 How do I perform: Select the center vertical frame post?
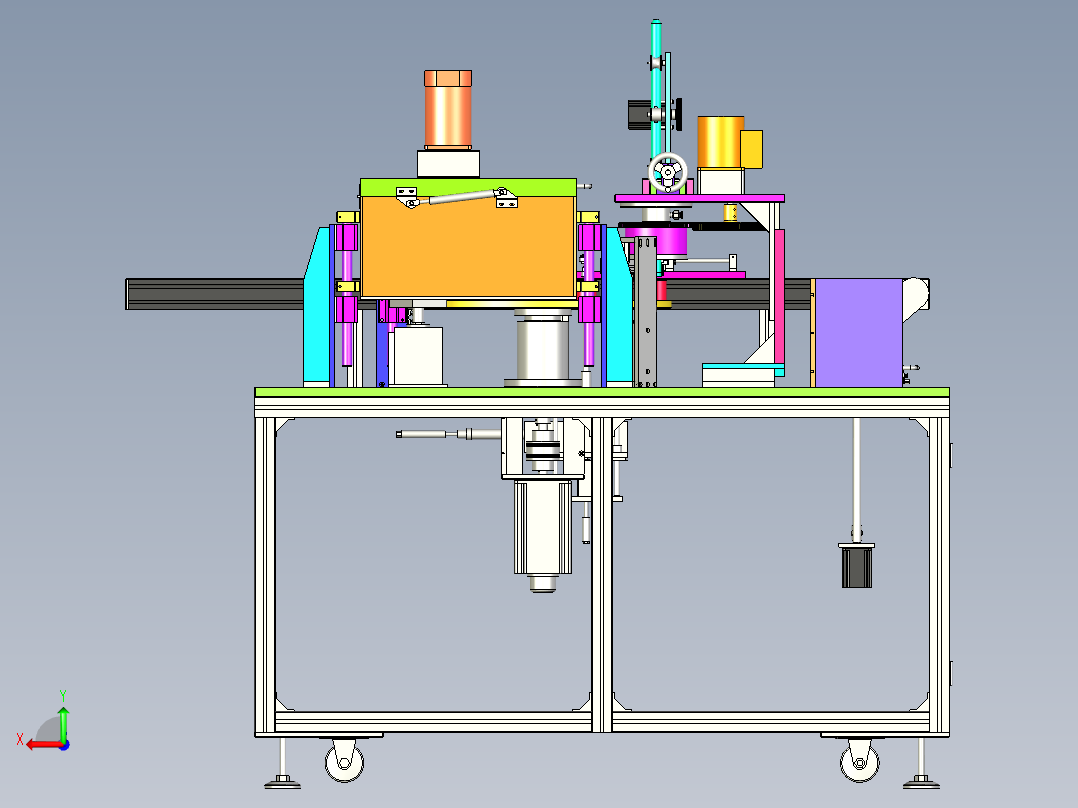[x=602, y=575]
